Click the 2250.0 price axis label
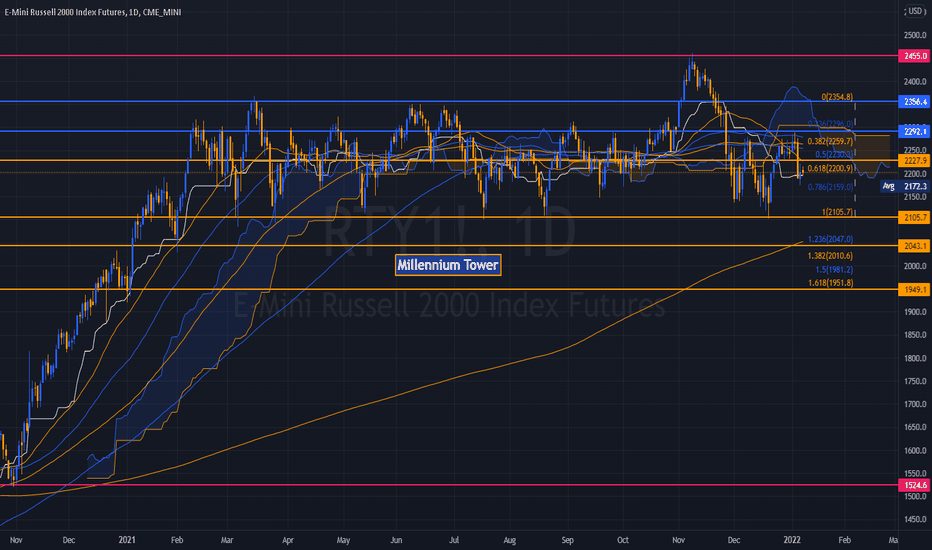This screenshot has width=932, height=550. coord(915,150)
